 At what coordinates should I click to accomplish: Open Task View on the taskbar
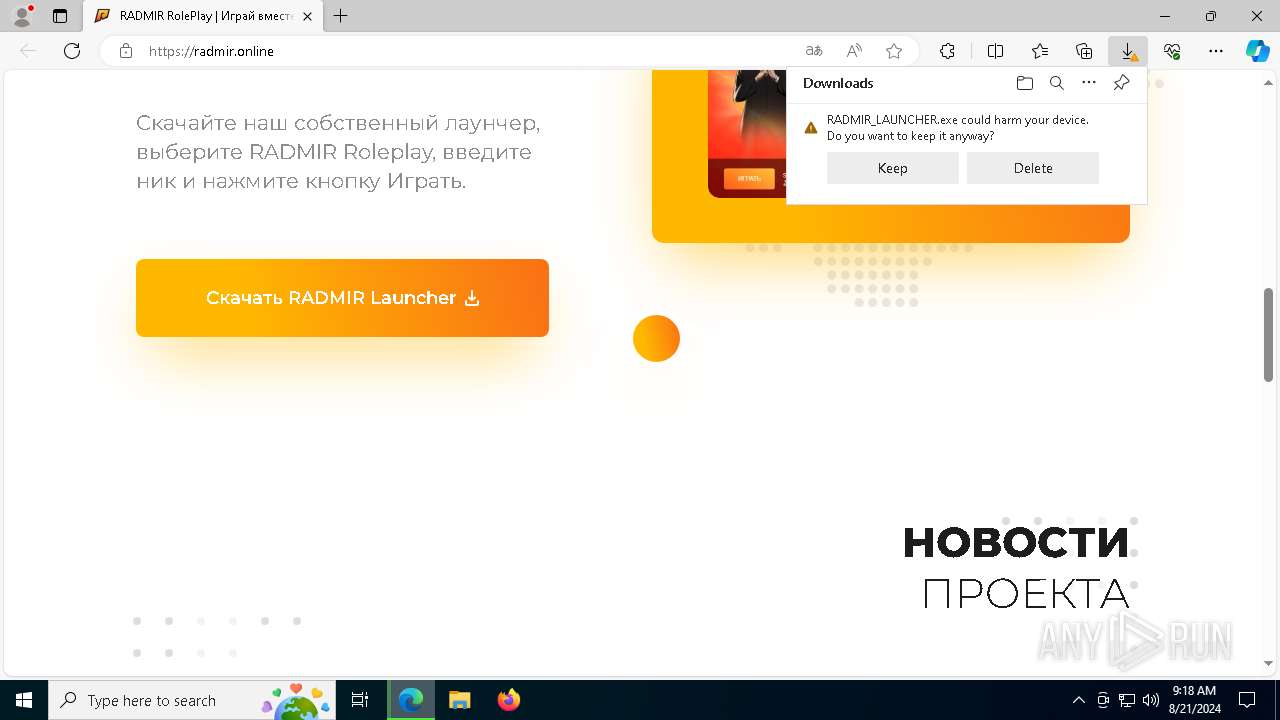[360, 700]
